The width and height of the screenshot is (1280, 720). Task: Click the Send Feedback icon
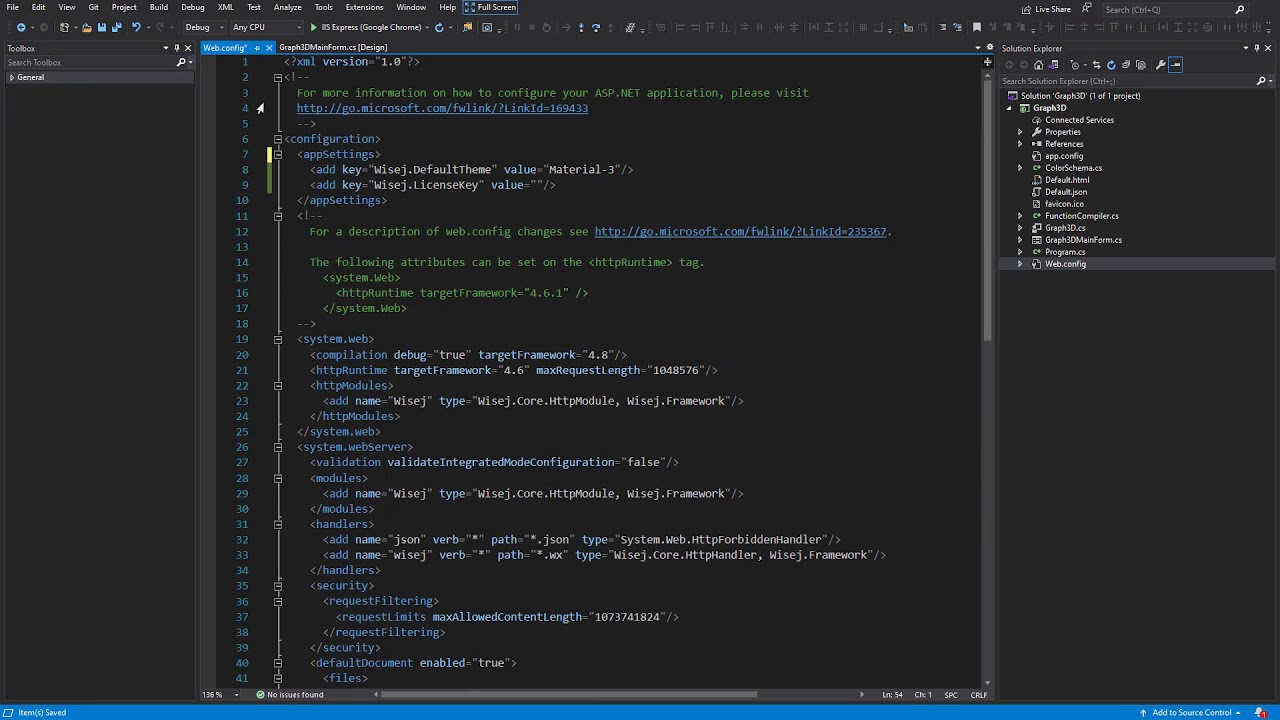point(1087,8)
